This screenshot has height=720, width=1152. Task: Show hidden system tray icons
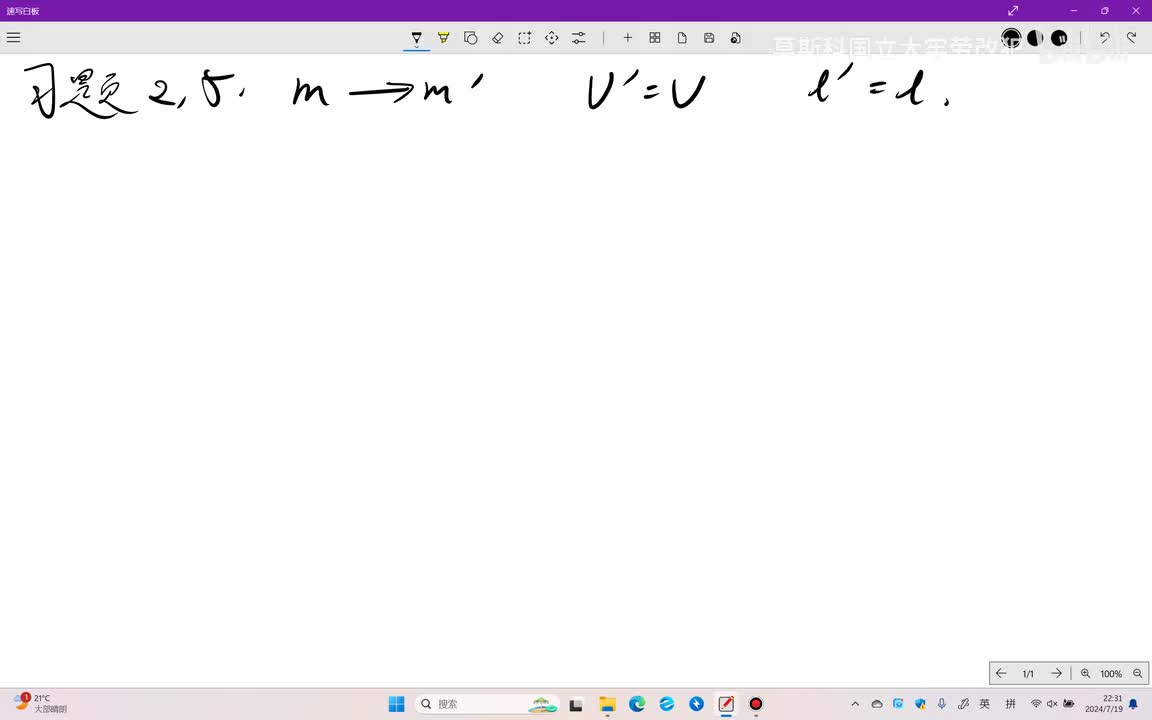click(855, 704)
